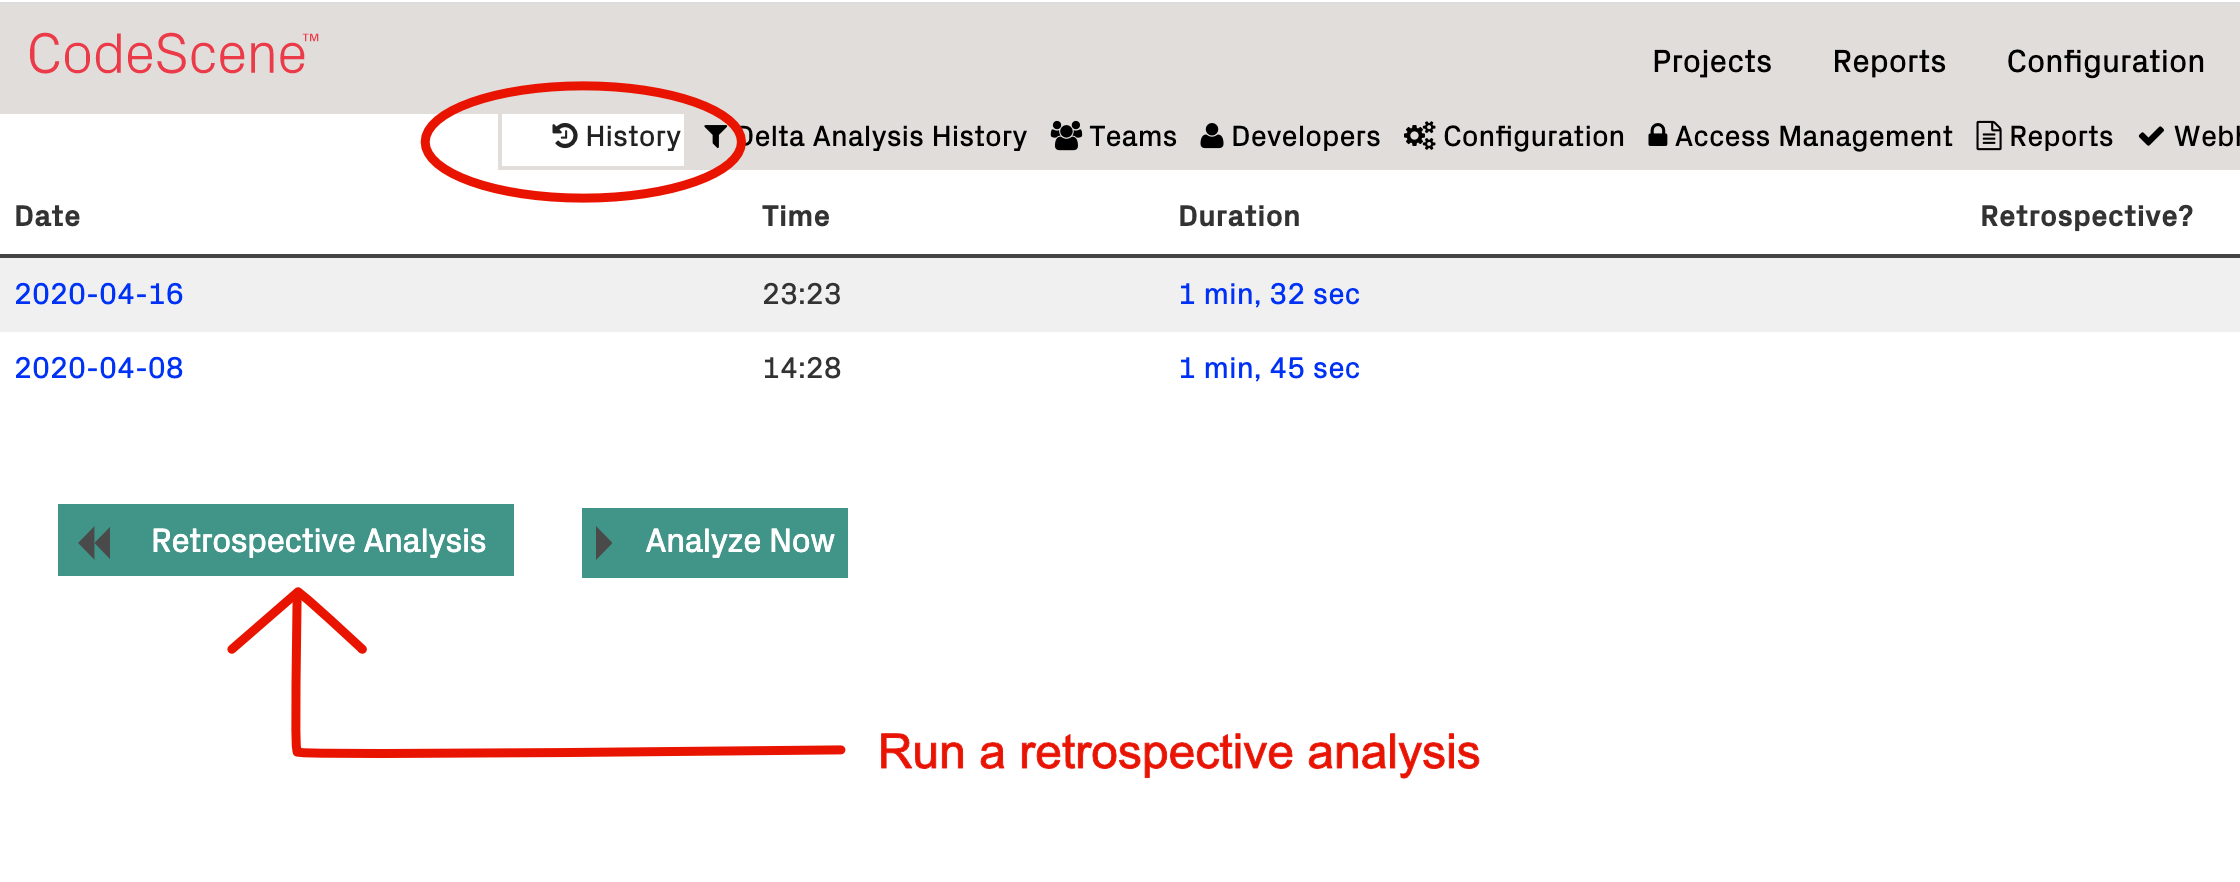2240x882 pixels.
Task: Open the top-bar Configuration menu
Action: point(2105,62)
